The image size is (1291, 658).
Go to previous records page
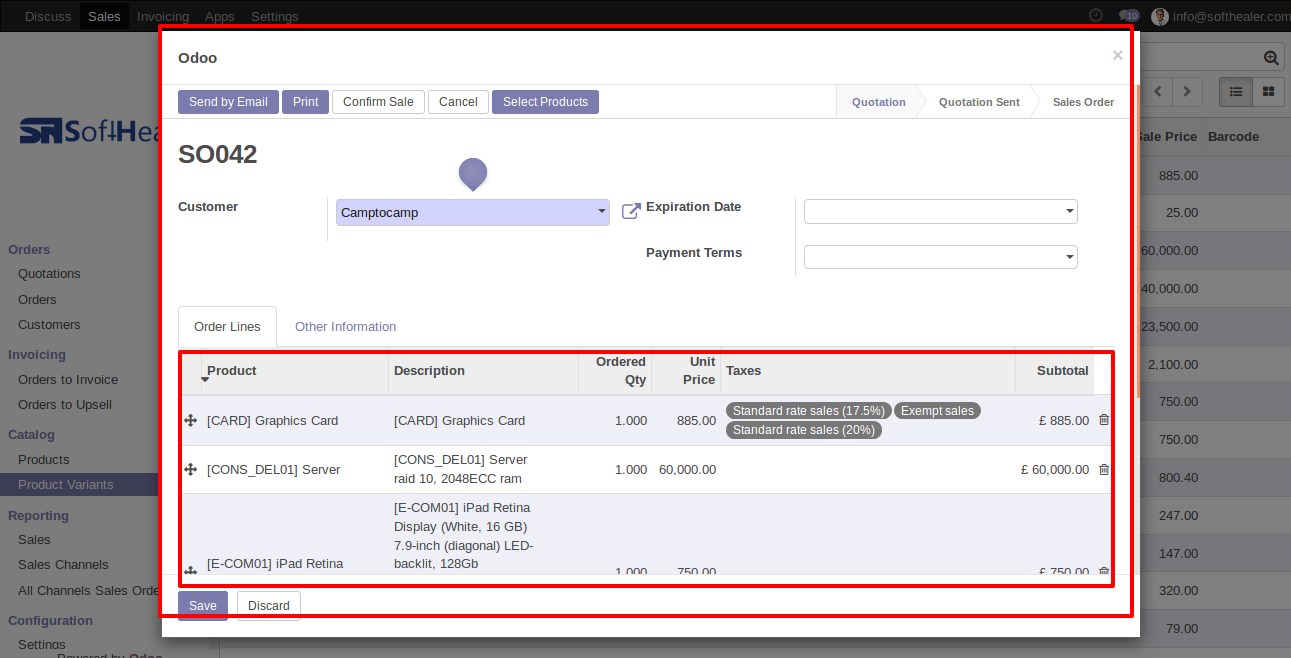click(x=1158, y=91)
